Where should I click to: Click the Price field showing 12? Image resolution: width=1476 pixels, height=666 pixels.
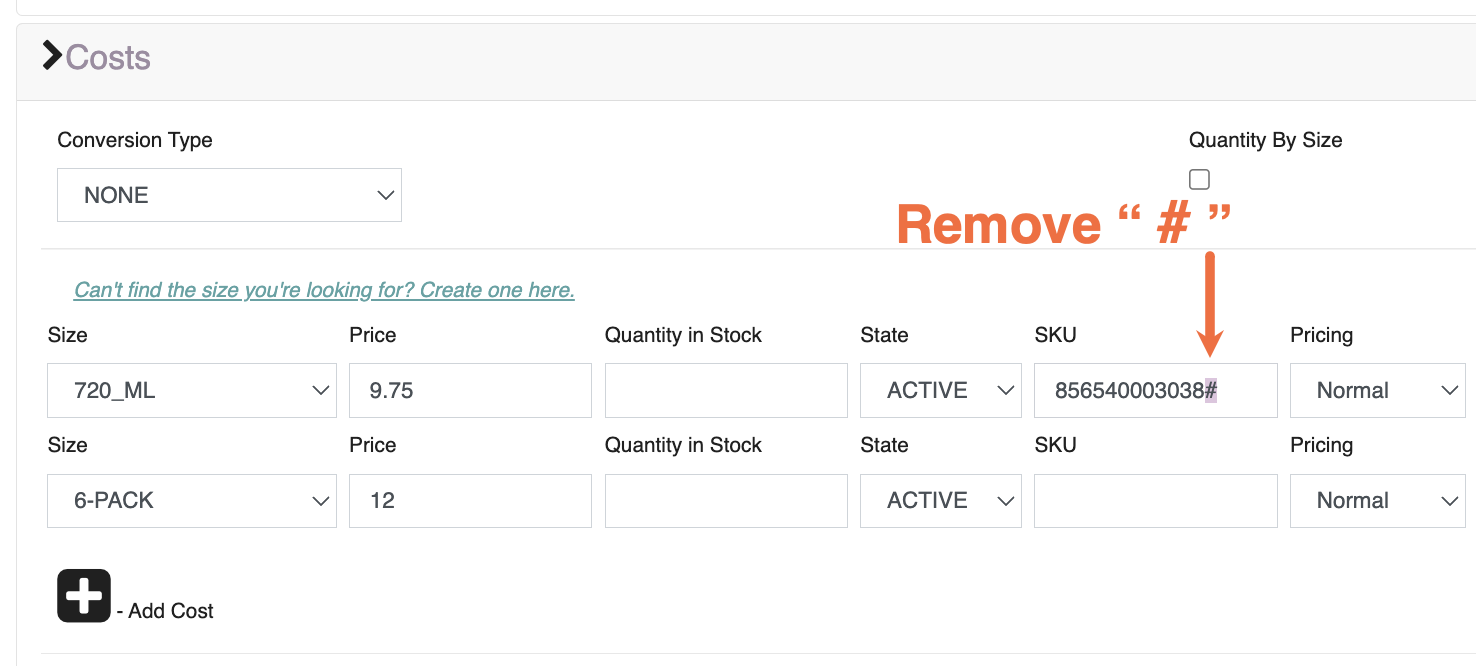click(470, 500)
